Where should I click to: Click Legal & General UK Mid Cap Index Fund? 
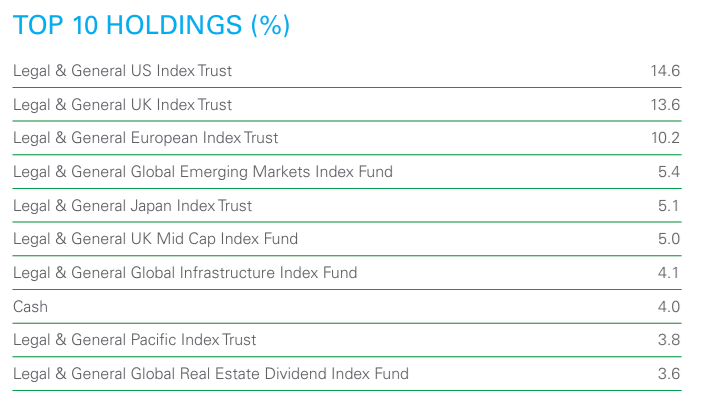(155, 239)
